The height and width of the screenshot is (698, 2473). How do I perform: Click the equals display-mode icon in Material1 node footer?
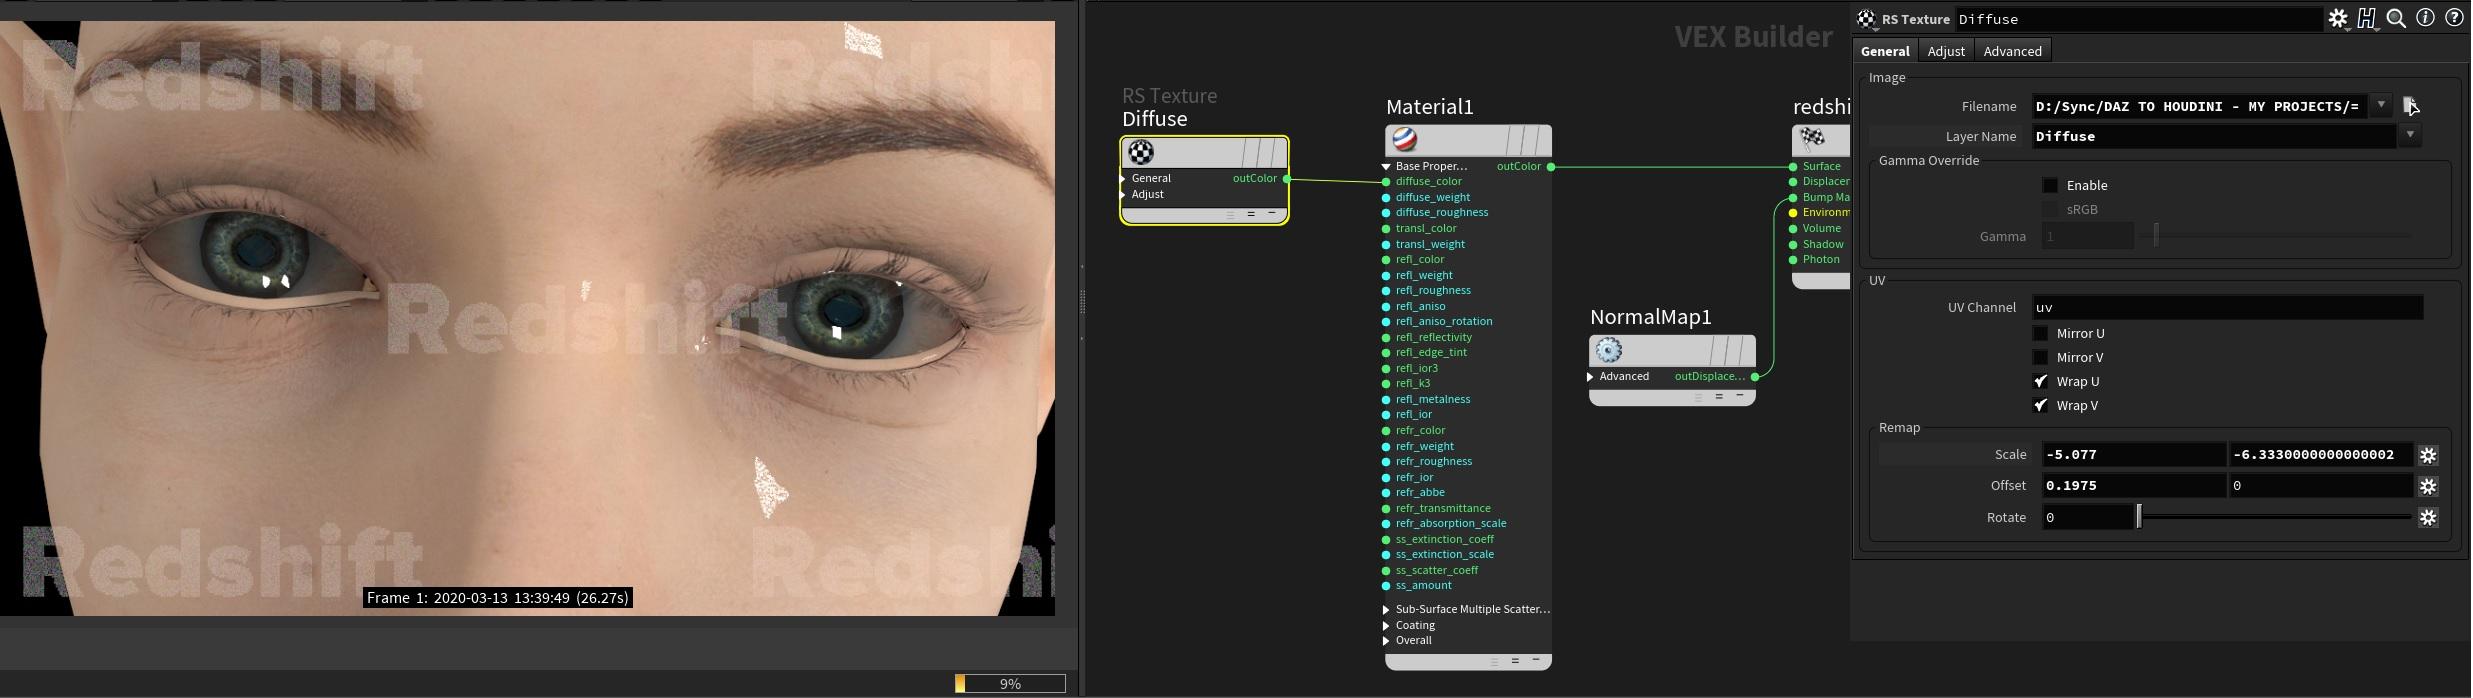click(1515, 660)
